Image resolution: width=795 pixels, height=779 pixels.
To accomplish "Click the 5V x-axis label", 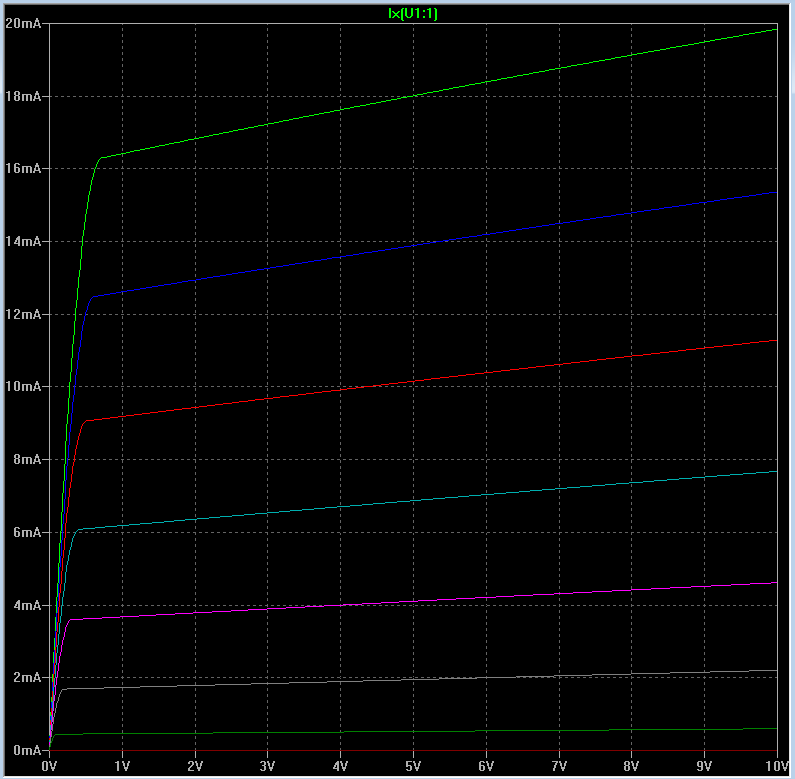I will [413, 766].
